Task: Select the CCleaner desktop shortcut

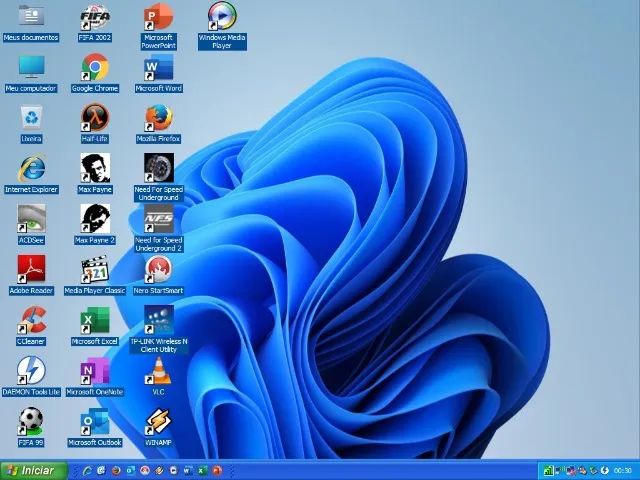Action: pos(31,327)
